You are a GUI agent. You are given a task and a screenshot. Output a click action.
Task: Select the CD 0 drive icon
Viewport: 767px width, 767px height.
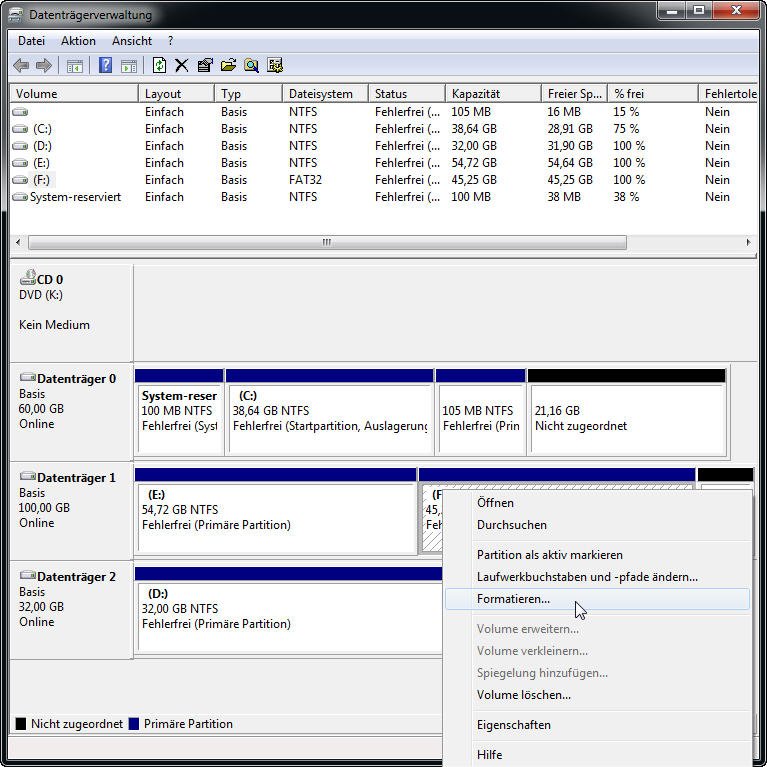tap(27, 277)
